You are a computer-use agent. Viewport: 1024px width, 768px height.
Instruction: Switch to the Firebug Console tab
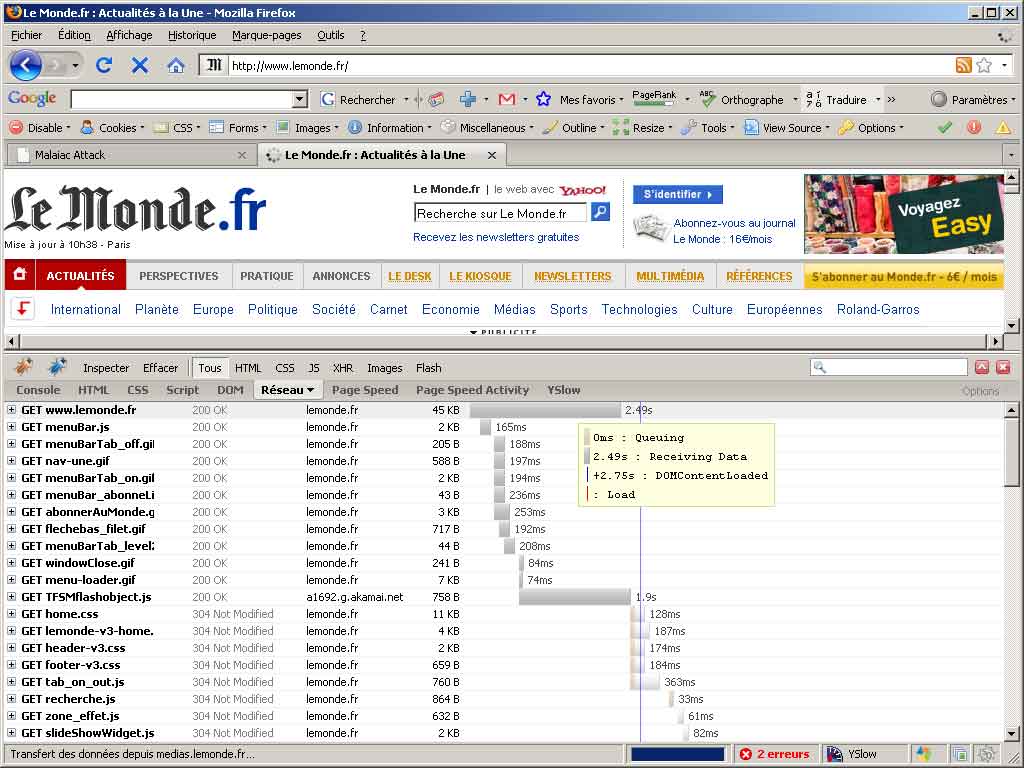click(38, 390)
